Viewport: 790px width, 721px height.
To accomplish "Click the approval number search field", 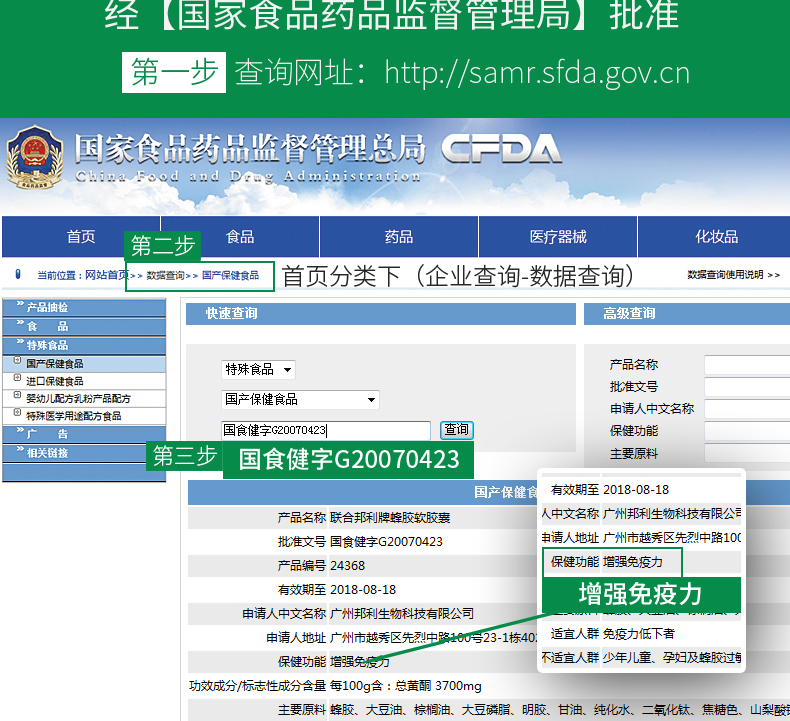I will 326,430.
